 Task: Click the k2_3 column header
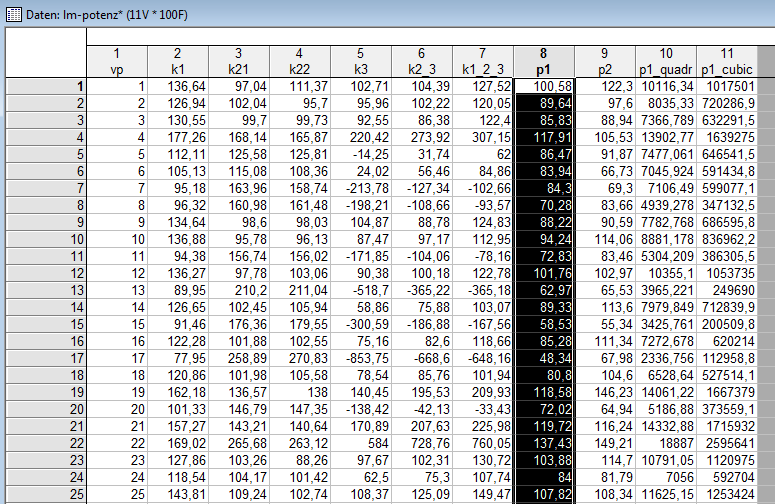pos(422,60)
